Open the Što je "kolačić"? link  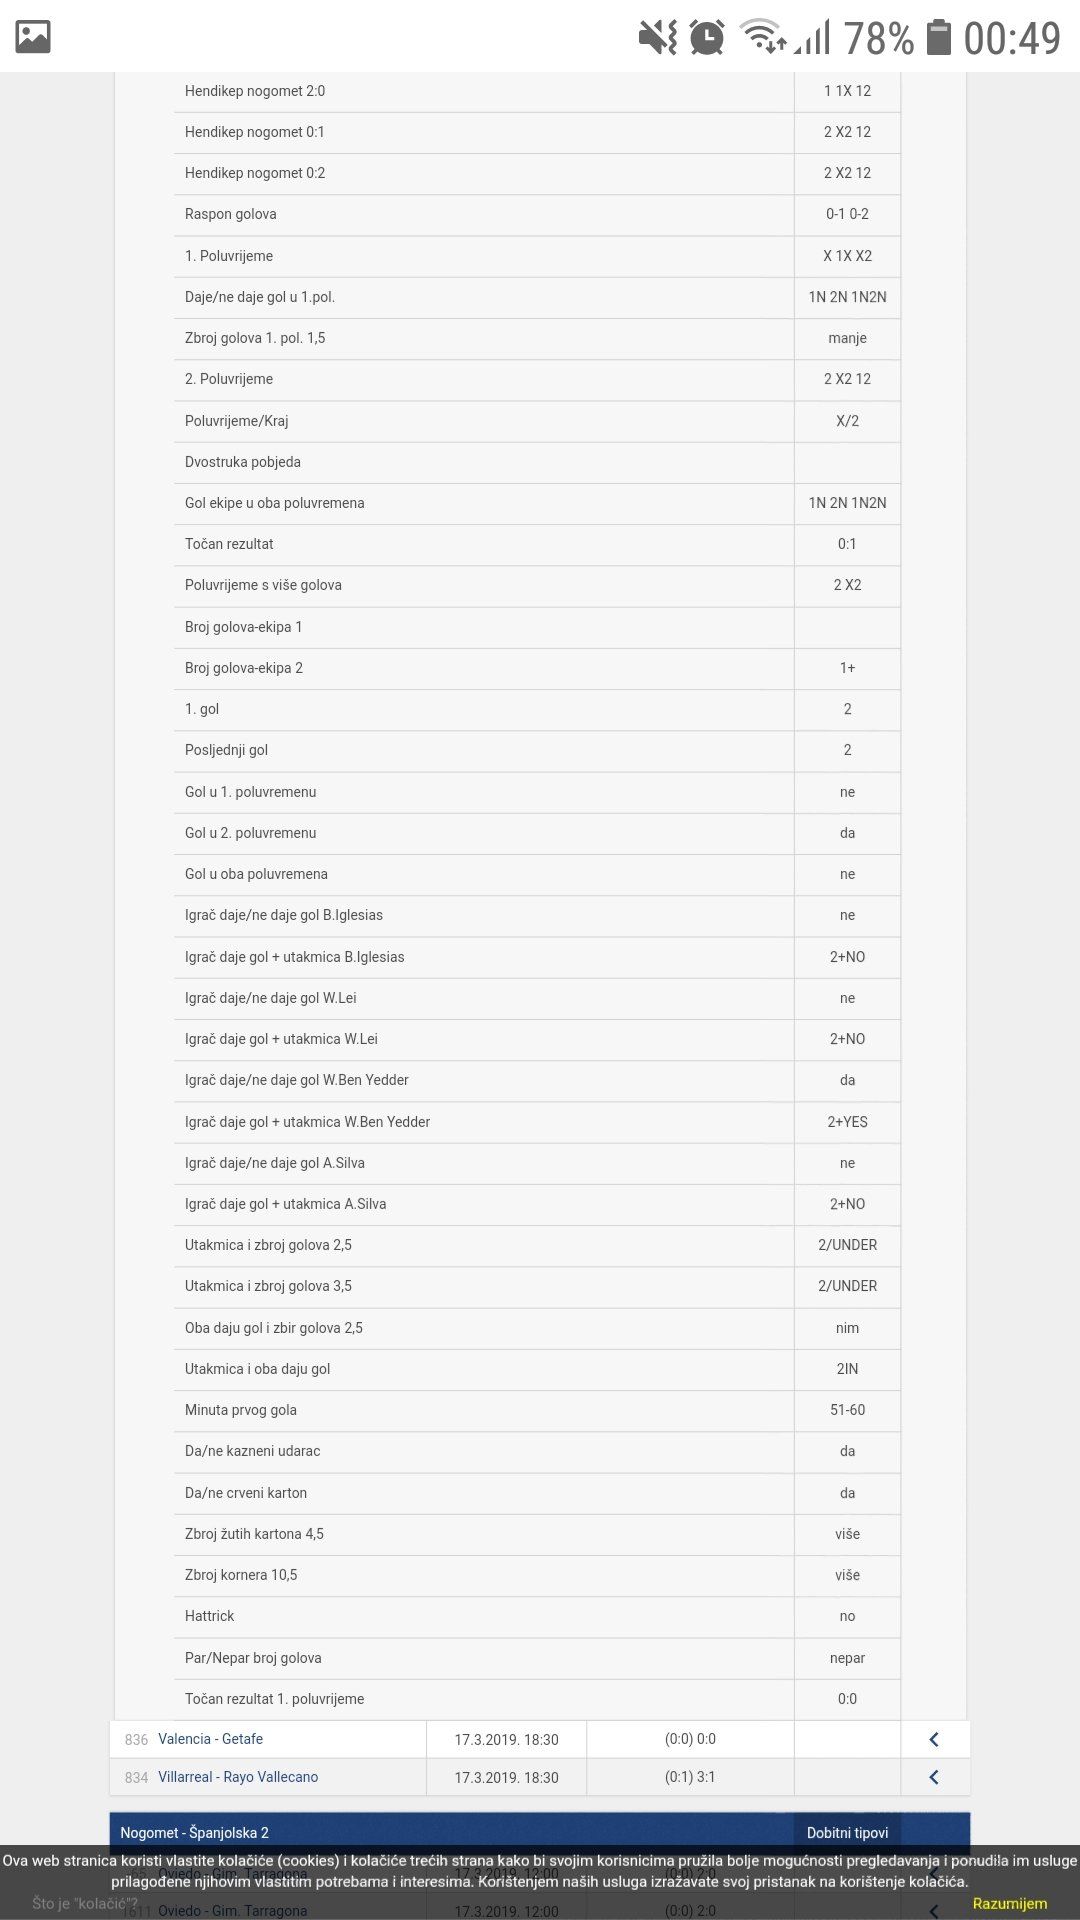[x=85, y=1903]
